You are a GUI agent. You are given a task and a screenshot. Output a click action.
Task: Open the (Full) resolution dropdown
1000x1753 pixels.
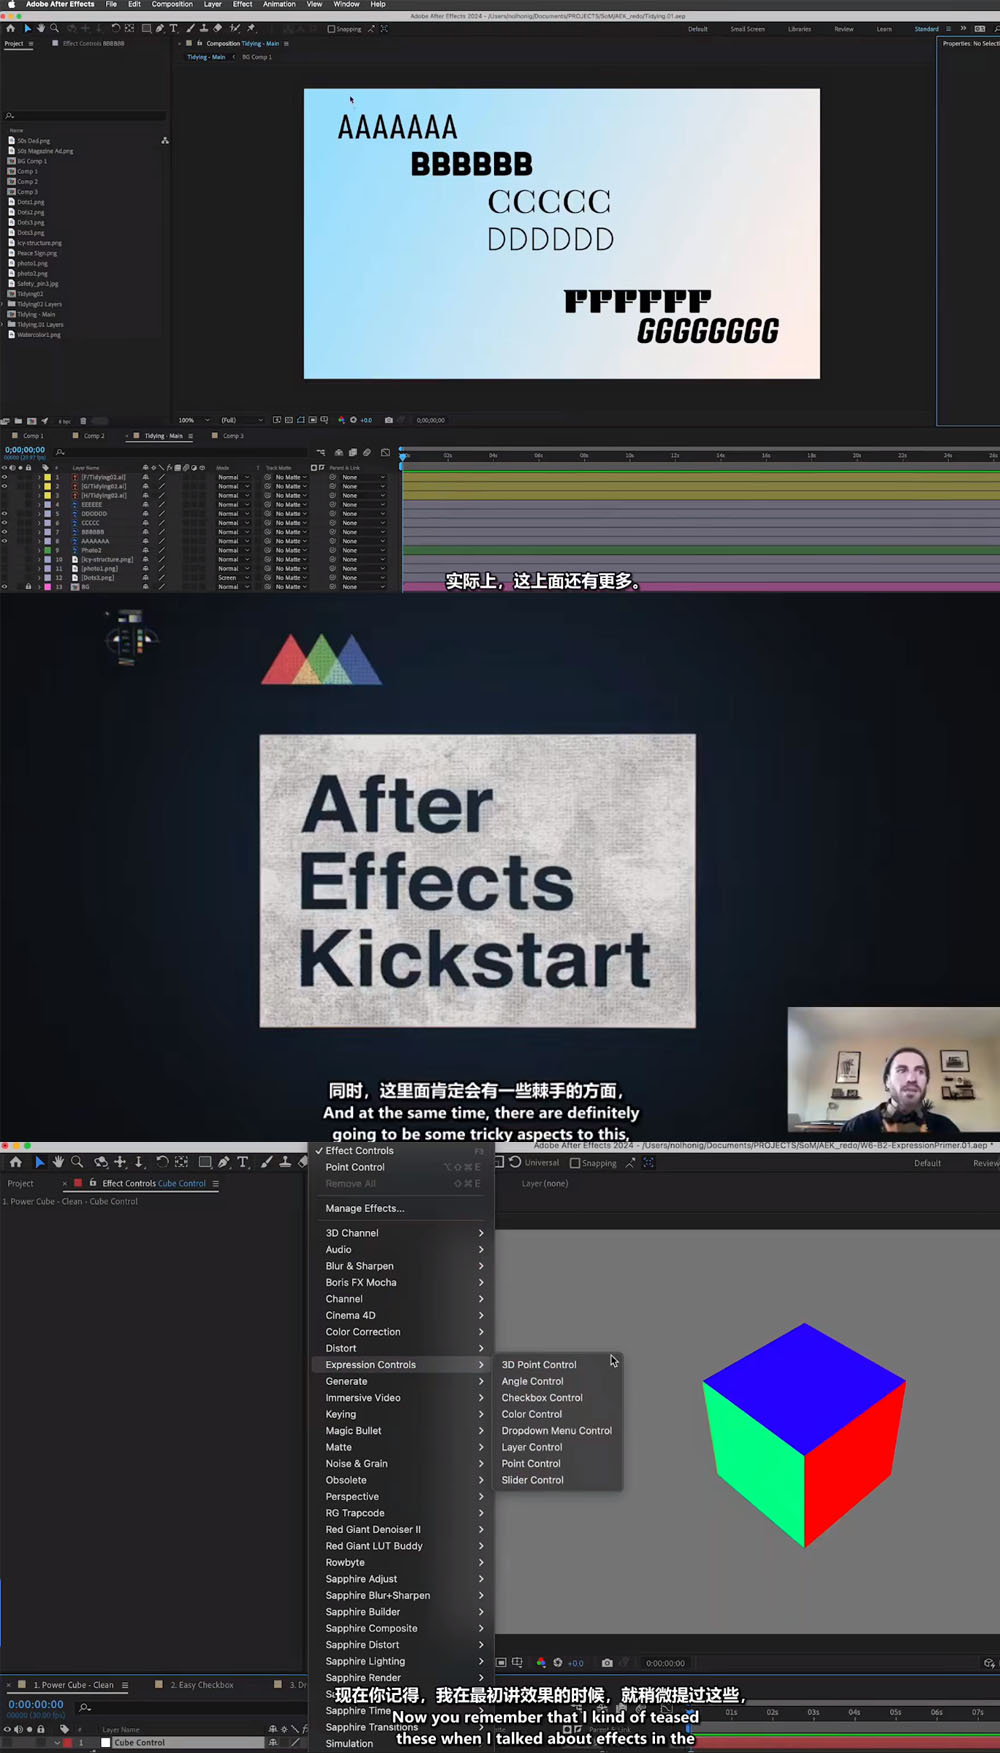tap(242, 420)
